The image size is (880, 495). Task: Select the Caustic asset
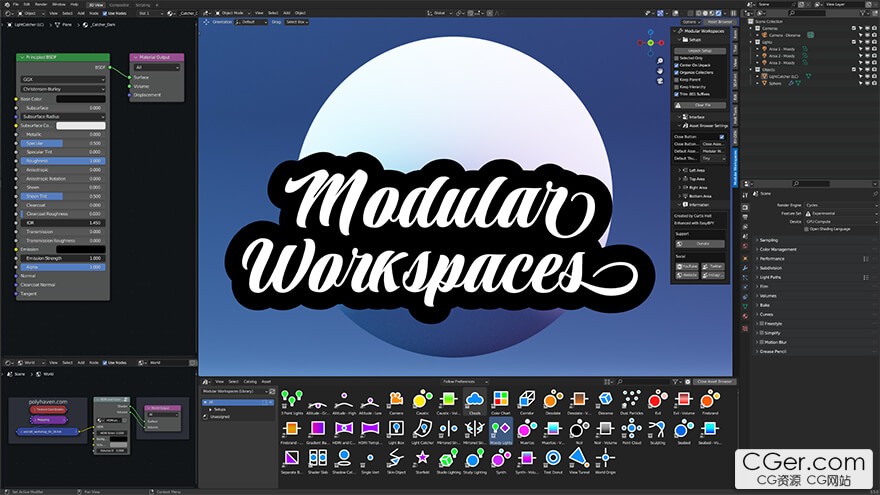tap(422, 402)
